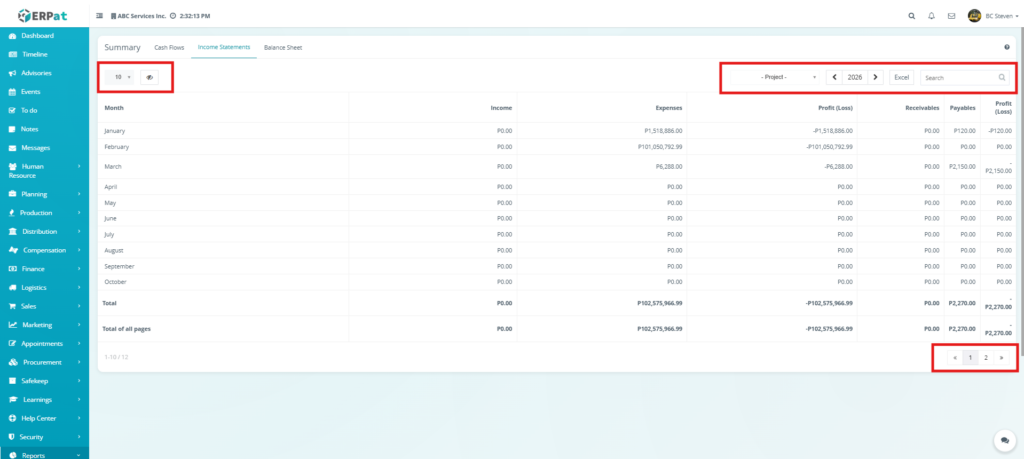This screenshot has width=1024, height=459.
Task: Expand the Compensation menu
Action: (x=44, y=250)
